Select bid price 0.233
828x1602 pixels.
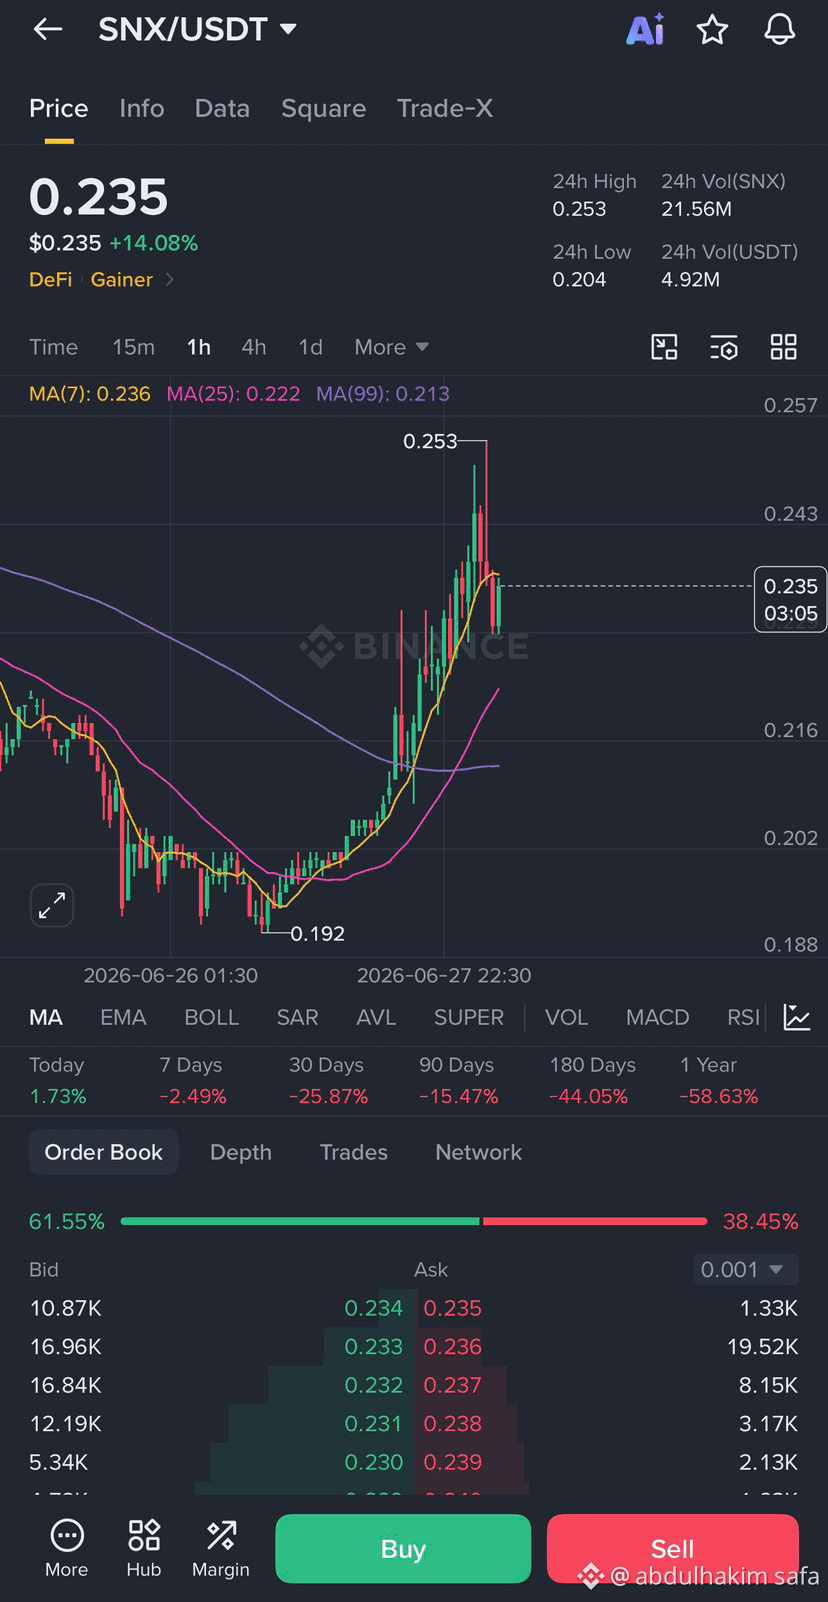coord(373,1347)
